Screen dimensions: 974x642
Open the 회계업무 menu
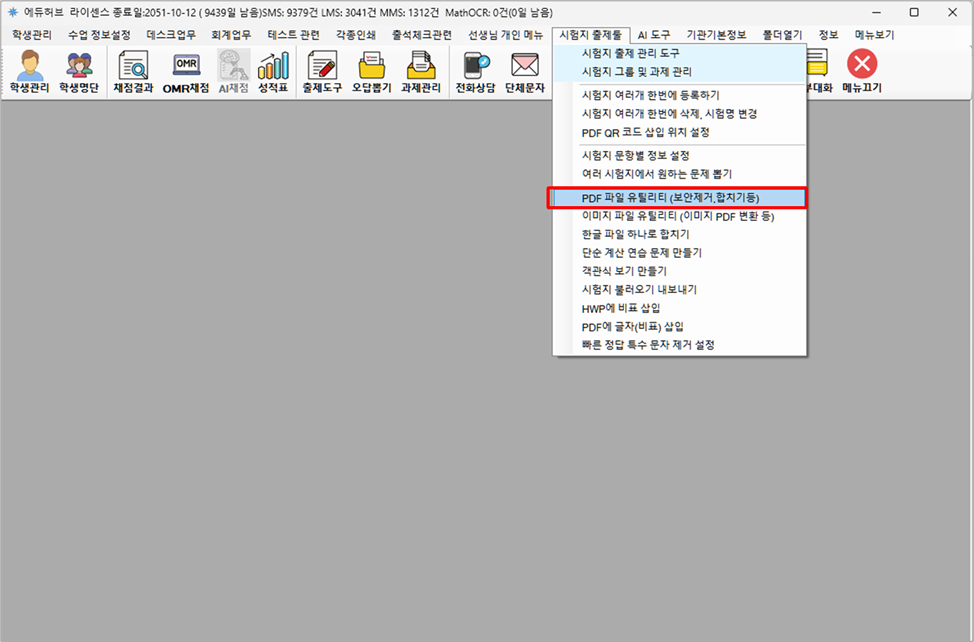pyautogui.click(x=231, y=34)
